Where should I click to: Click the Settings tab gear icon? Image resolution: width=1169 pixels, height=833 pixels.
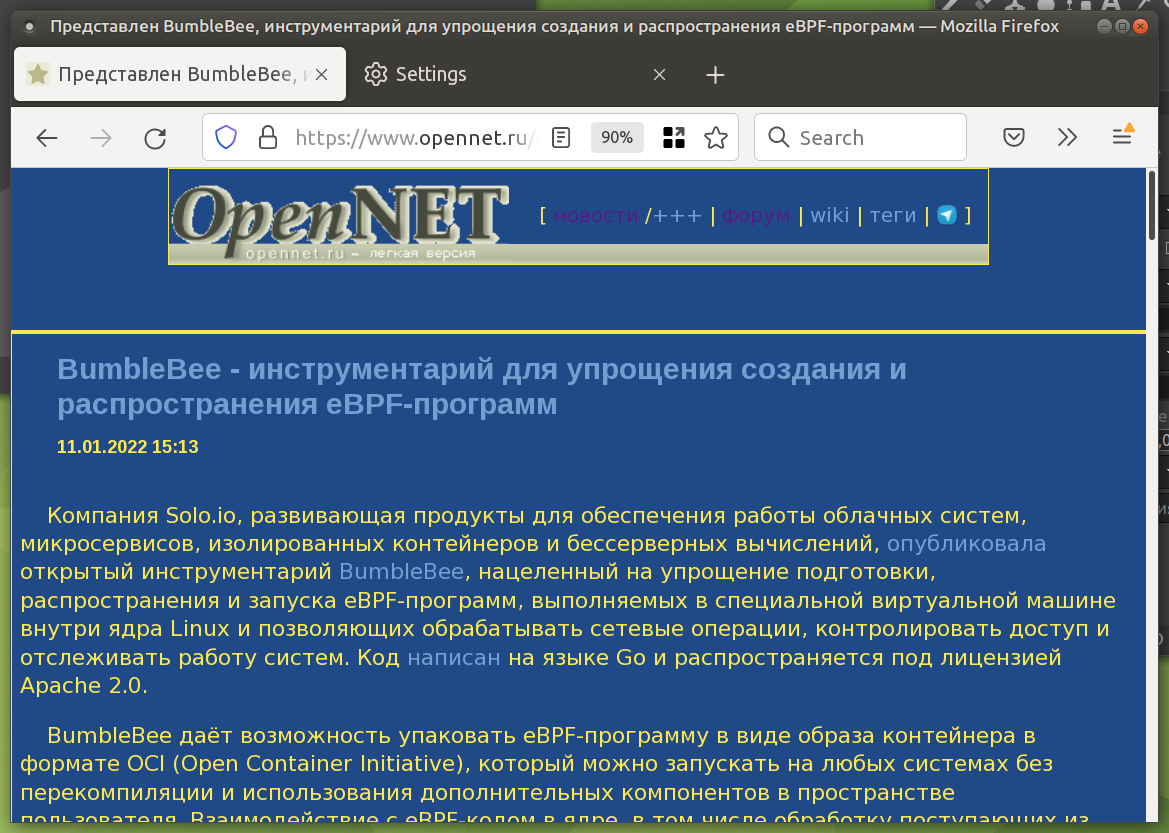pyautogui.click(x=376, y=74)
